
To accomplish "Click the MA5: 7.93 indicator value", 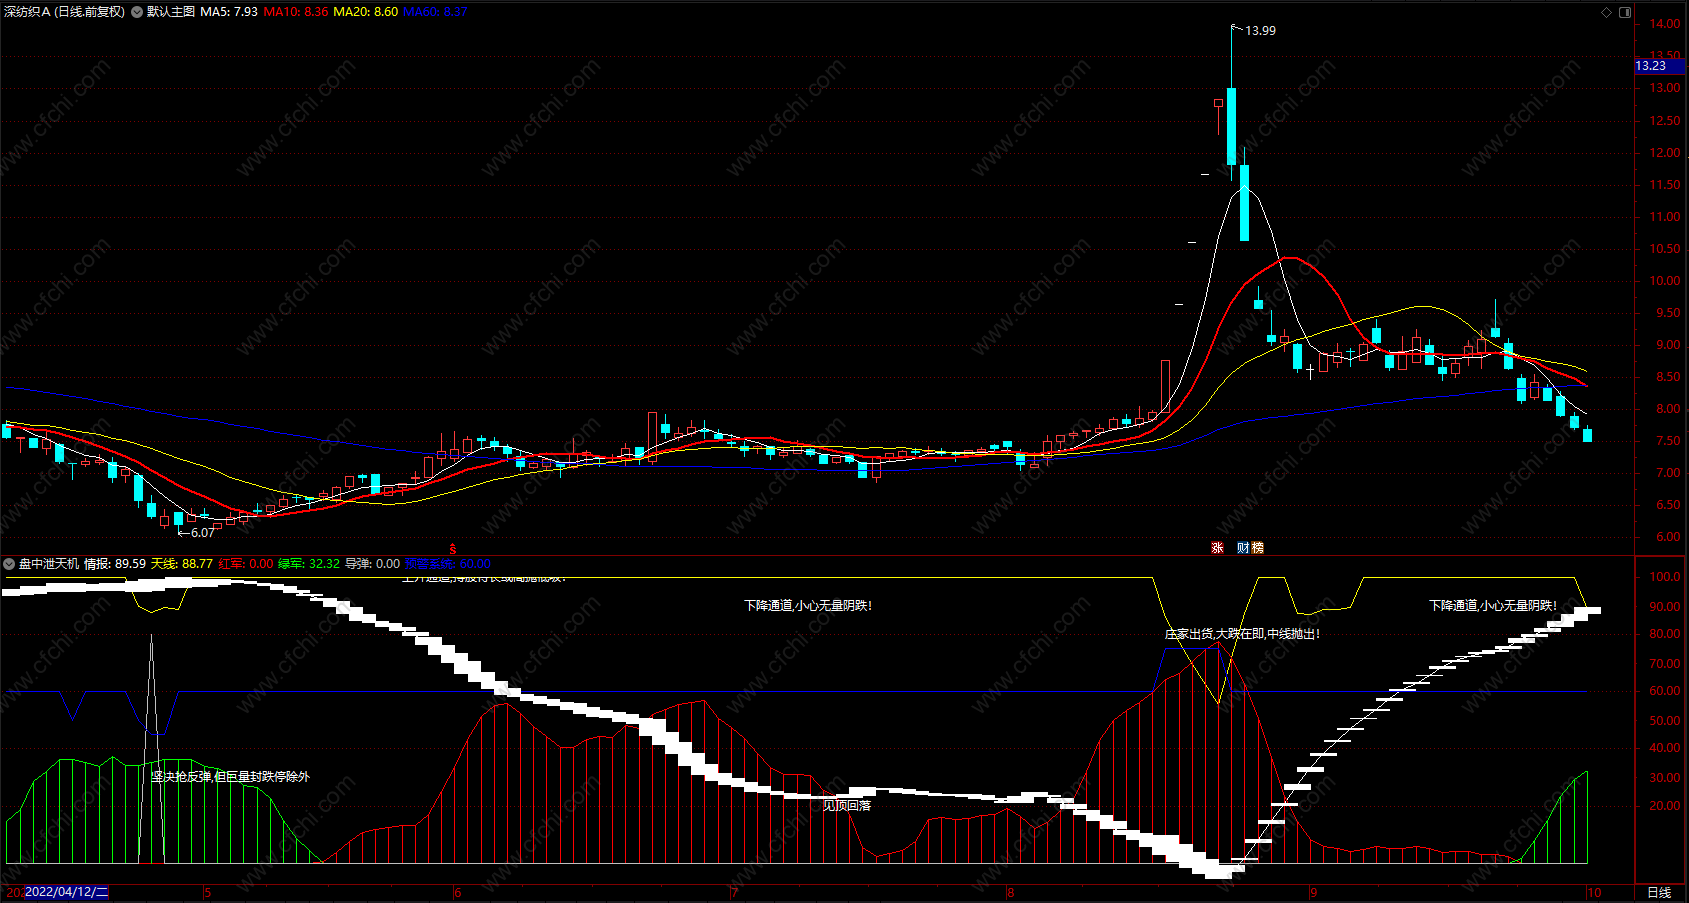I will pyautogui.click(x=229, y=12).
